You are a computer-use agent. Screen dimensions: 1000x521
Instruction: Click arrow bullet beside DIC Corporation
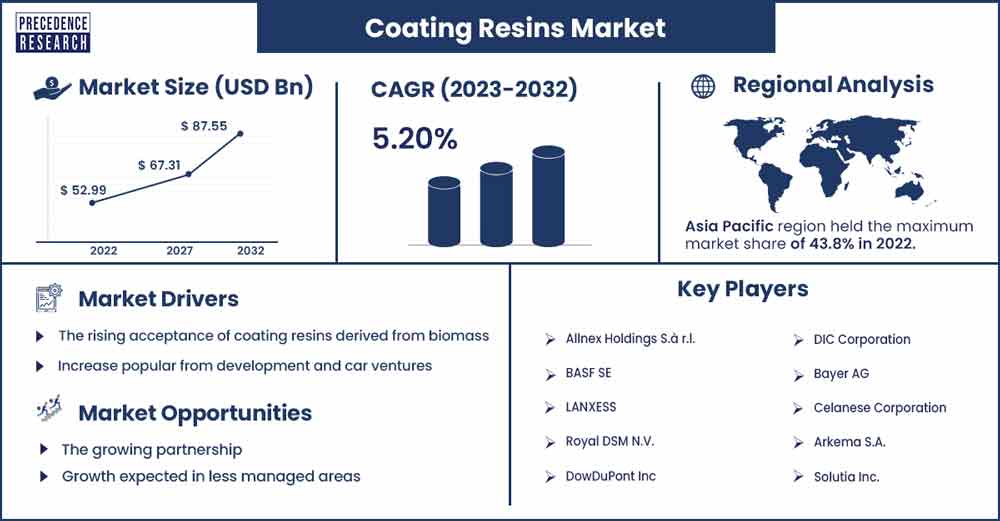click(798, 341)
